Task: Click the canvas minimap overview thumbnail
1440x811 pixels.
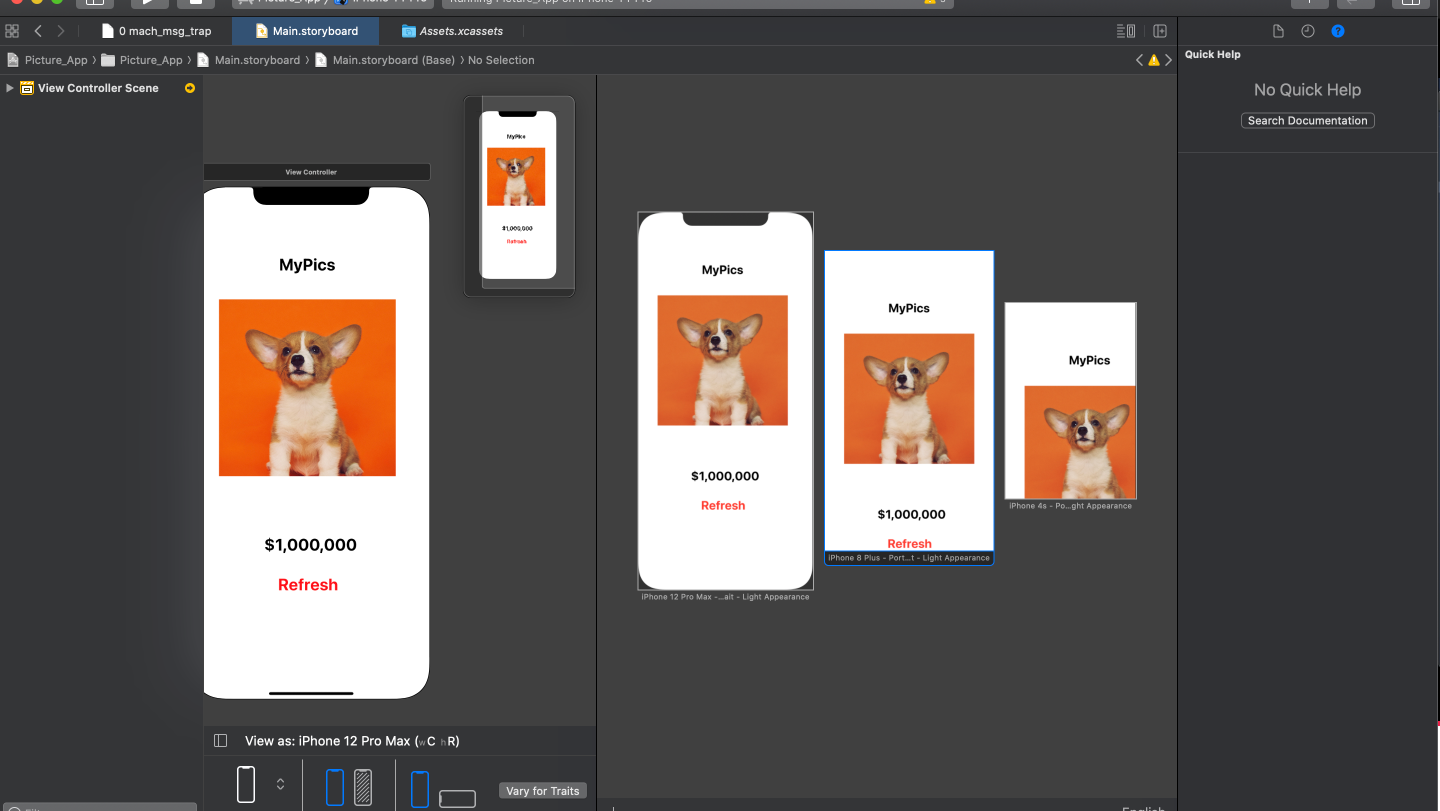Action: tap(519, 196)
